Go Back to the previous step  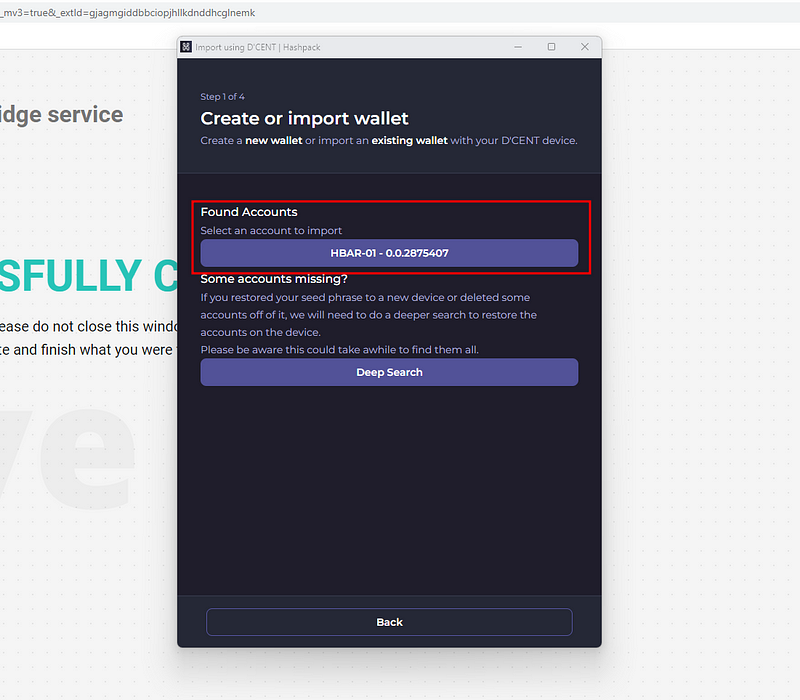(389, 622)
